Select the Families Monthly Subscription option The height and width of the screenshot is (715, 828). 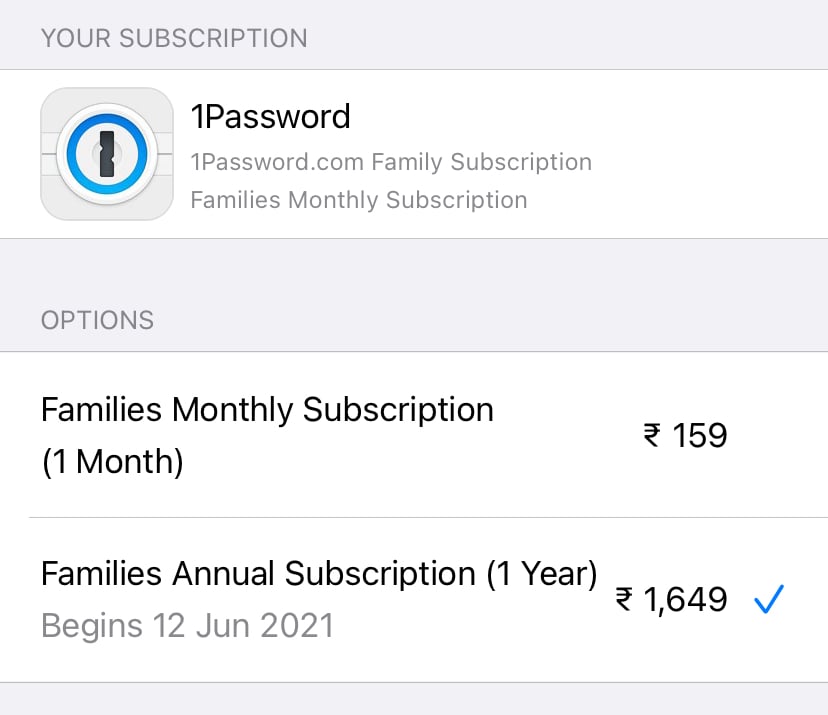pyautogui.click(x=267, y=410)
